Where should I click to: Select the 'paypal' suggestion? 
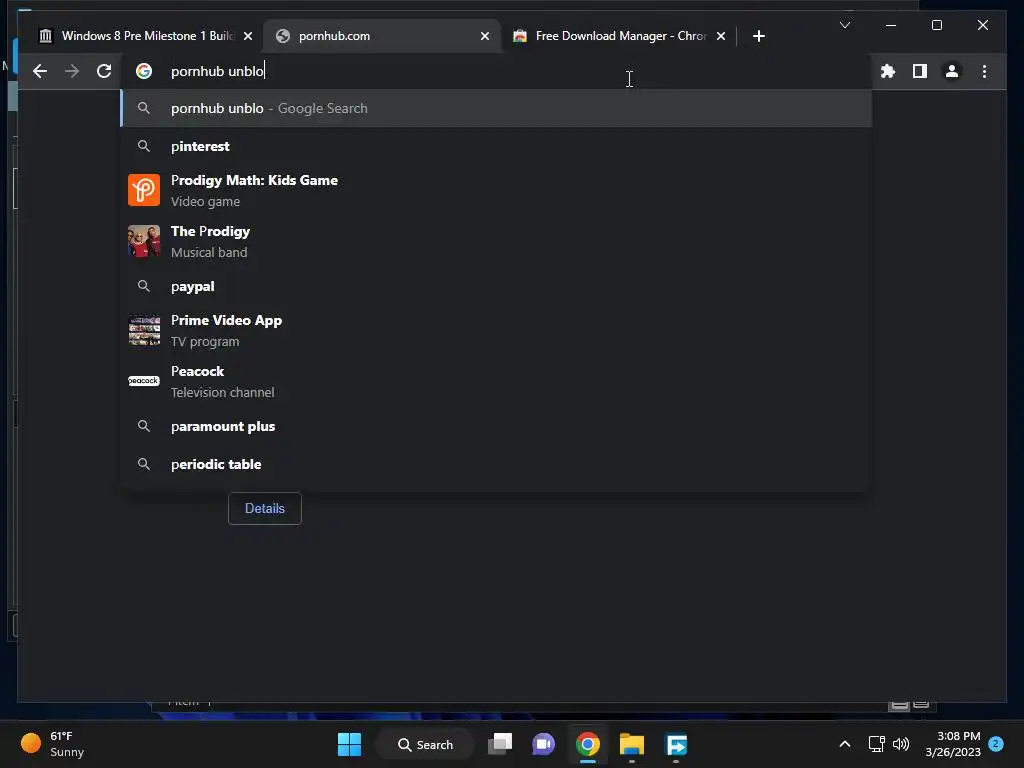coord(496,286)
